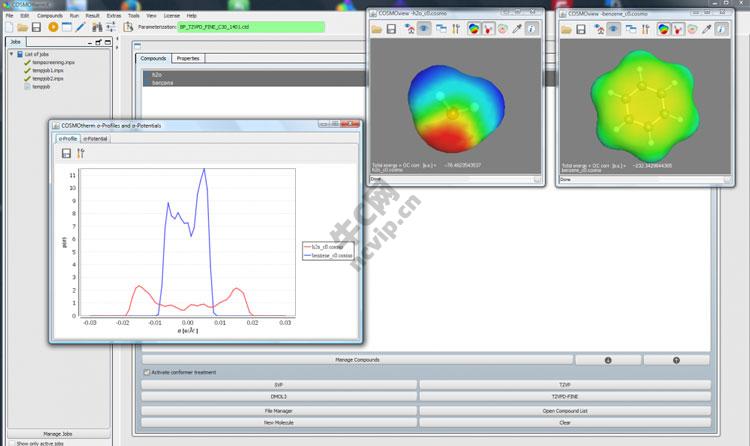Click the Manage Jobs button
The height and width of the screenshot is (446, 750).
58,434
